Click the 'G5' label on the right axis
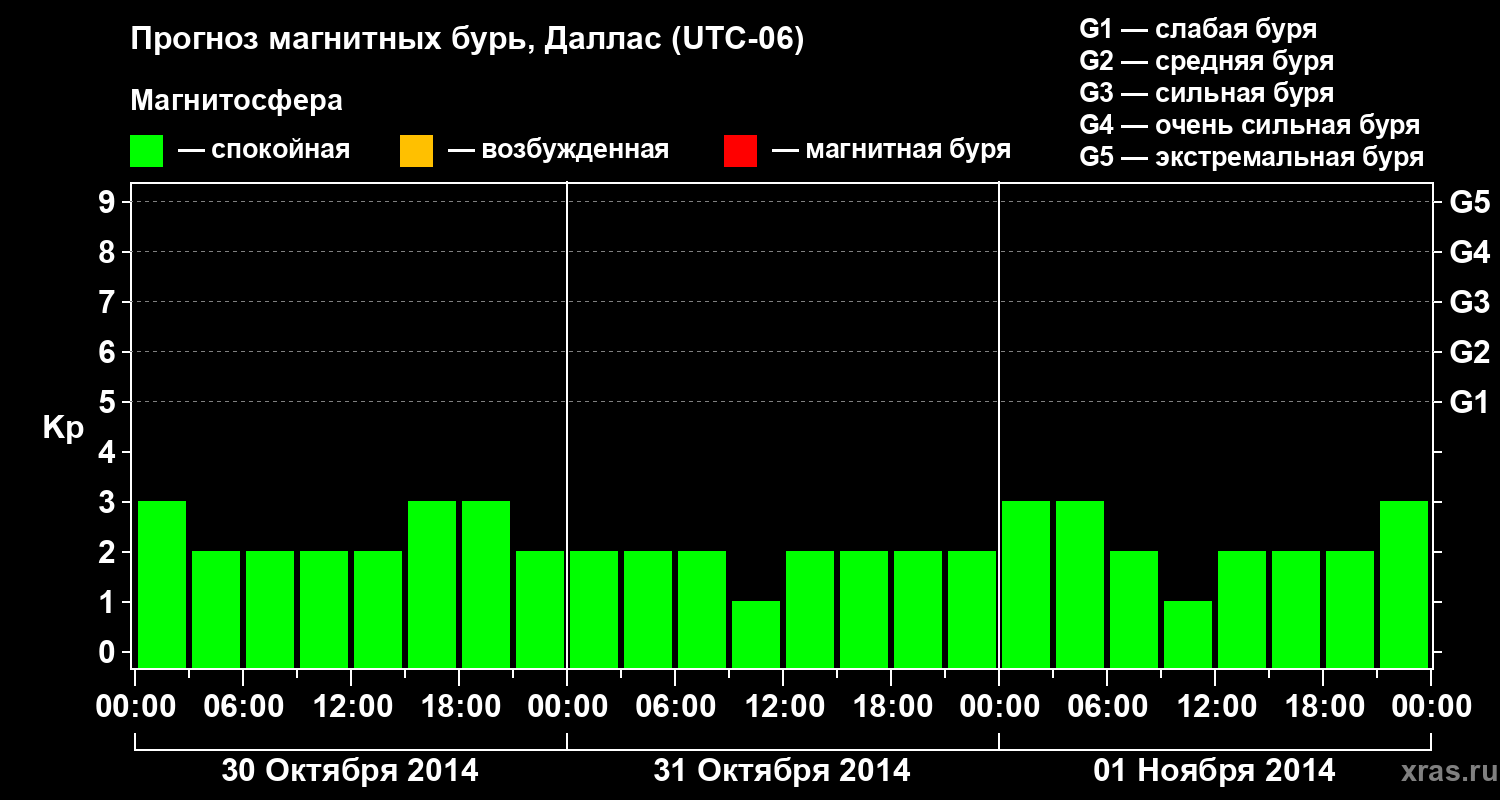This screenshot has height=800, width=1500. click(1469, 202)
